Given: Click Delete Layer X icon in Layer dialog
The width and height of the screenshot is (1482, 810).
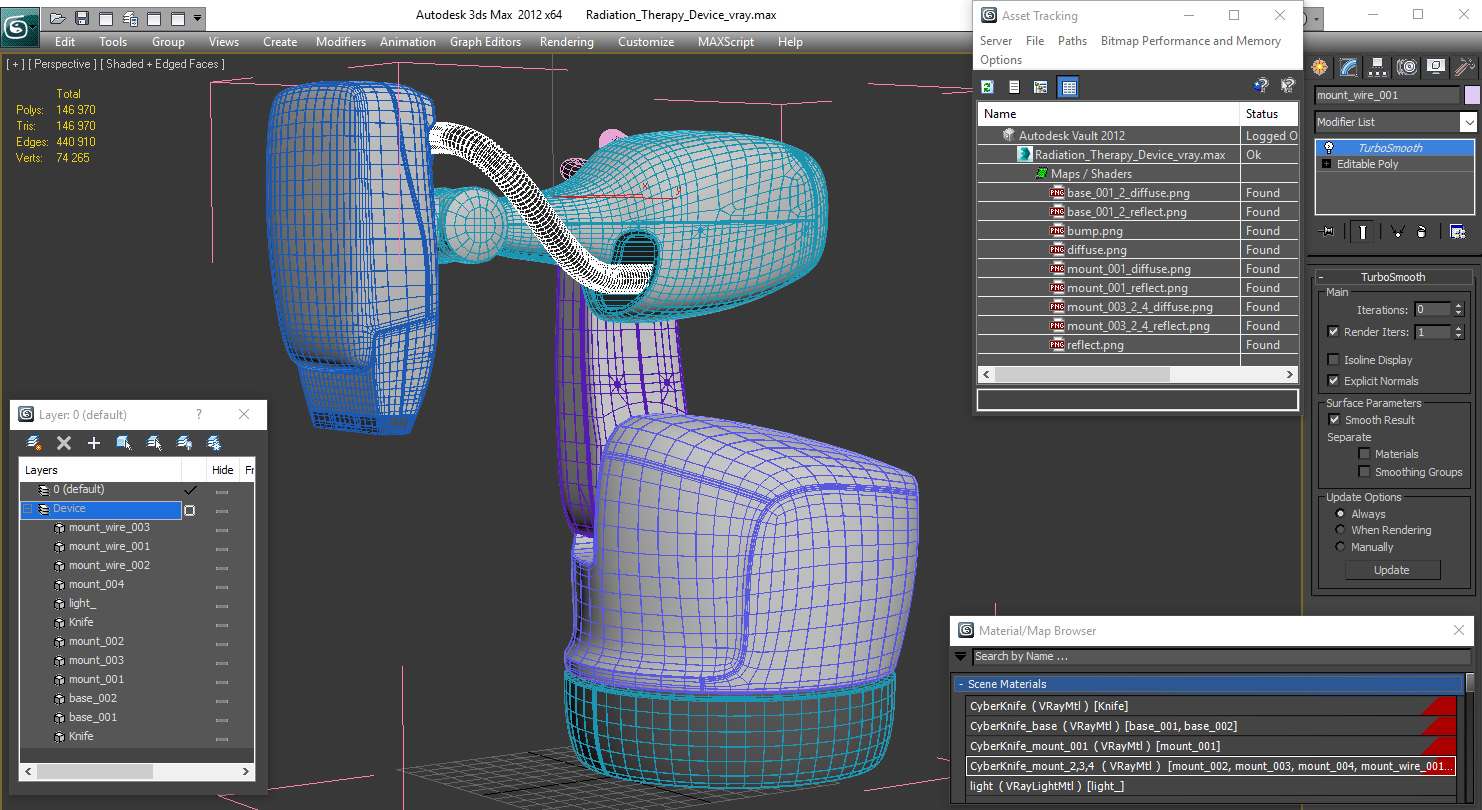Looking at the screenshot, I should [64, 443].
